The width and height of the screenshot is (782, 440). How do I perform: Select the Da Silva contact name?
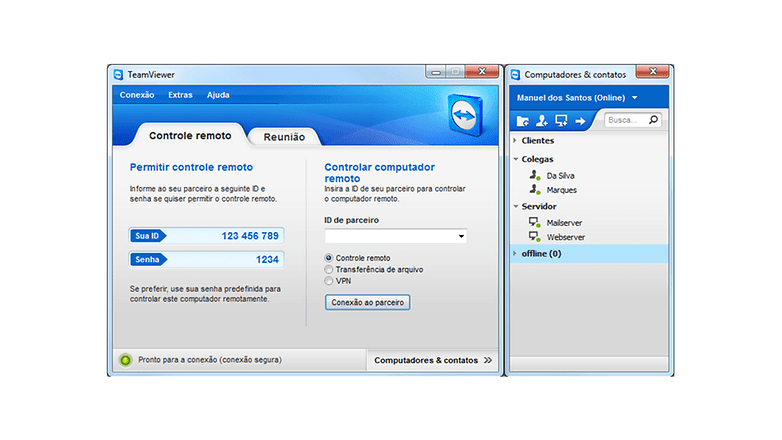561,176
